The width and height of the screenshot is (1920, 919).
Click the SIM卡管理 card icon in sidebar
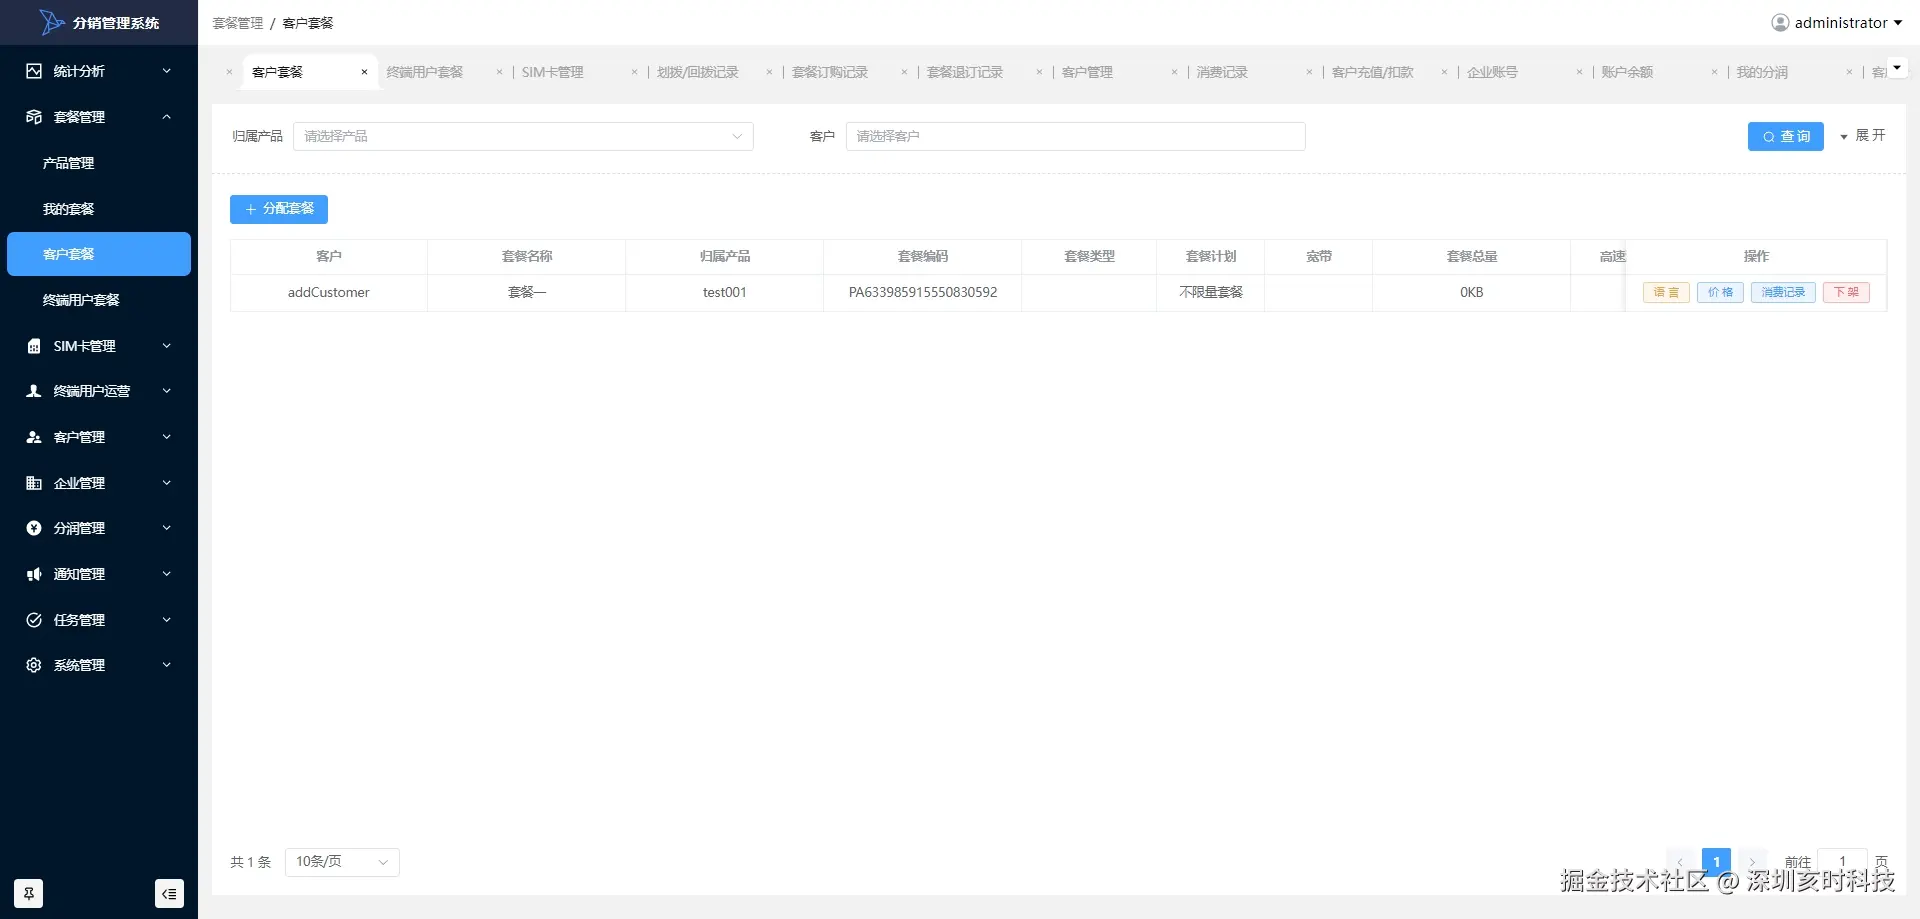tap(34, 346)
